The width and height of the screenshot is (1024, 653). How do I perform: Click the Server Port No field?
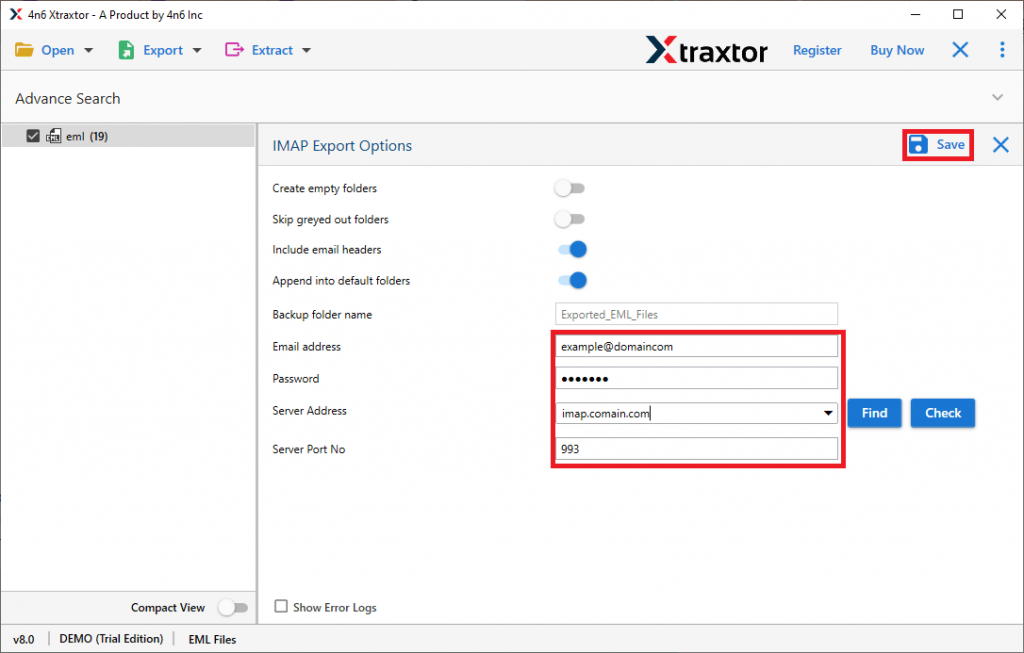click(696, 450)
